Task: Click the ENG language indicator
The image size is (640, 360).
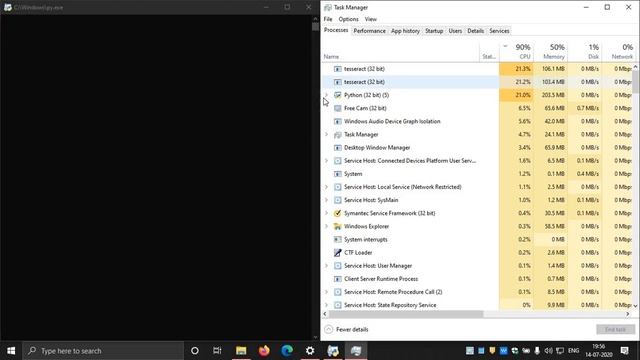Action: 573,351
